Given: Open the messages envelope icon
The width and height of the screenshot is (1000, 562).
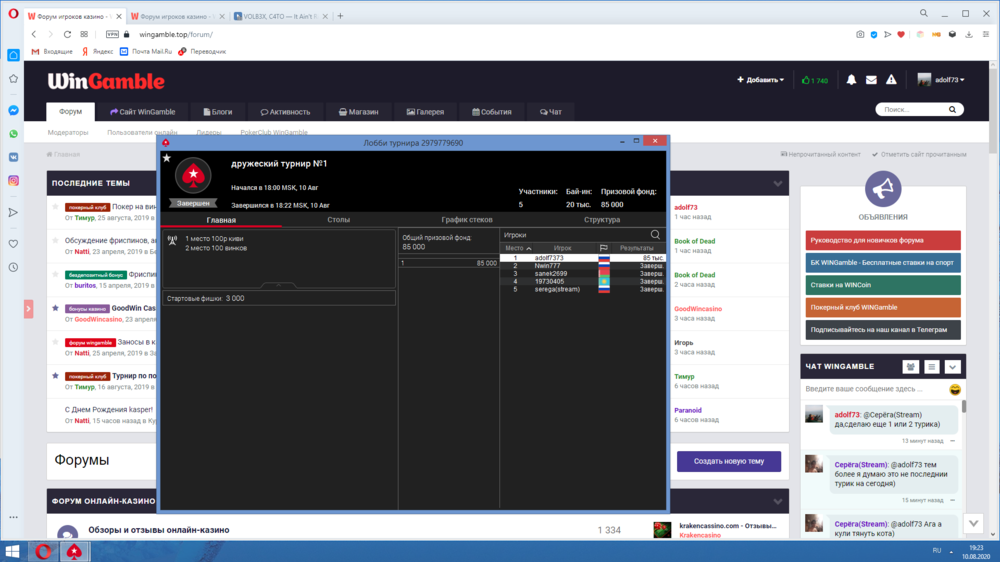Looking at the screenshot, I should [x=871, y=80].
